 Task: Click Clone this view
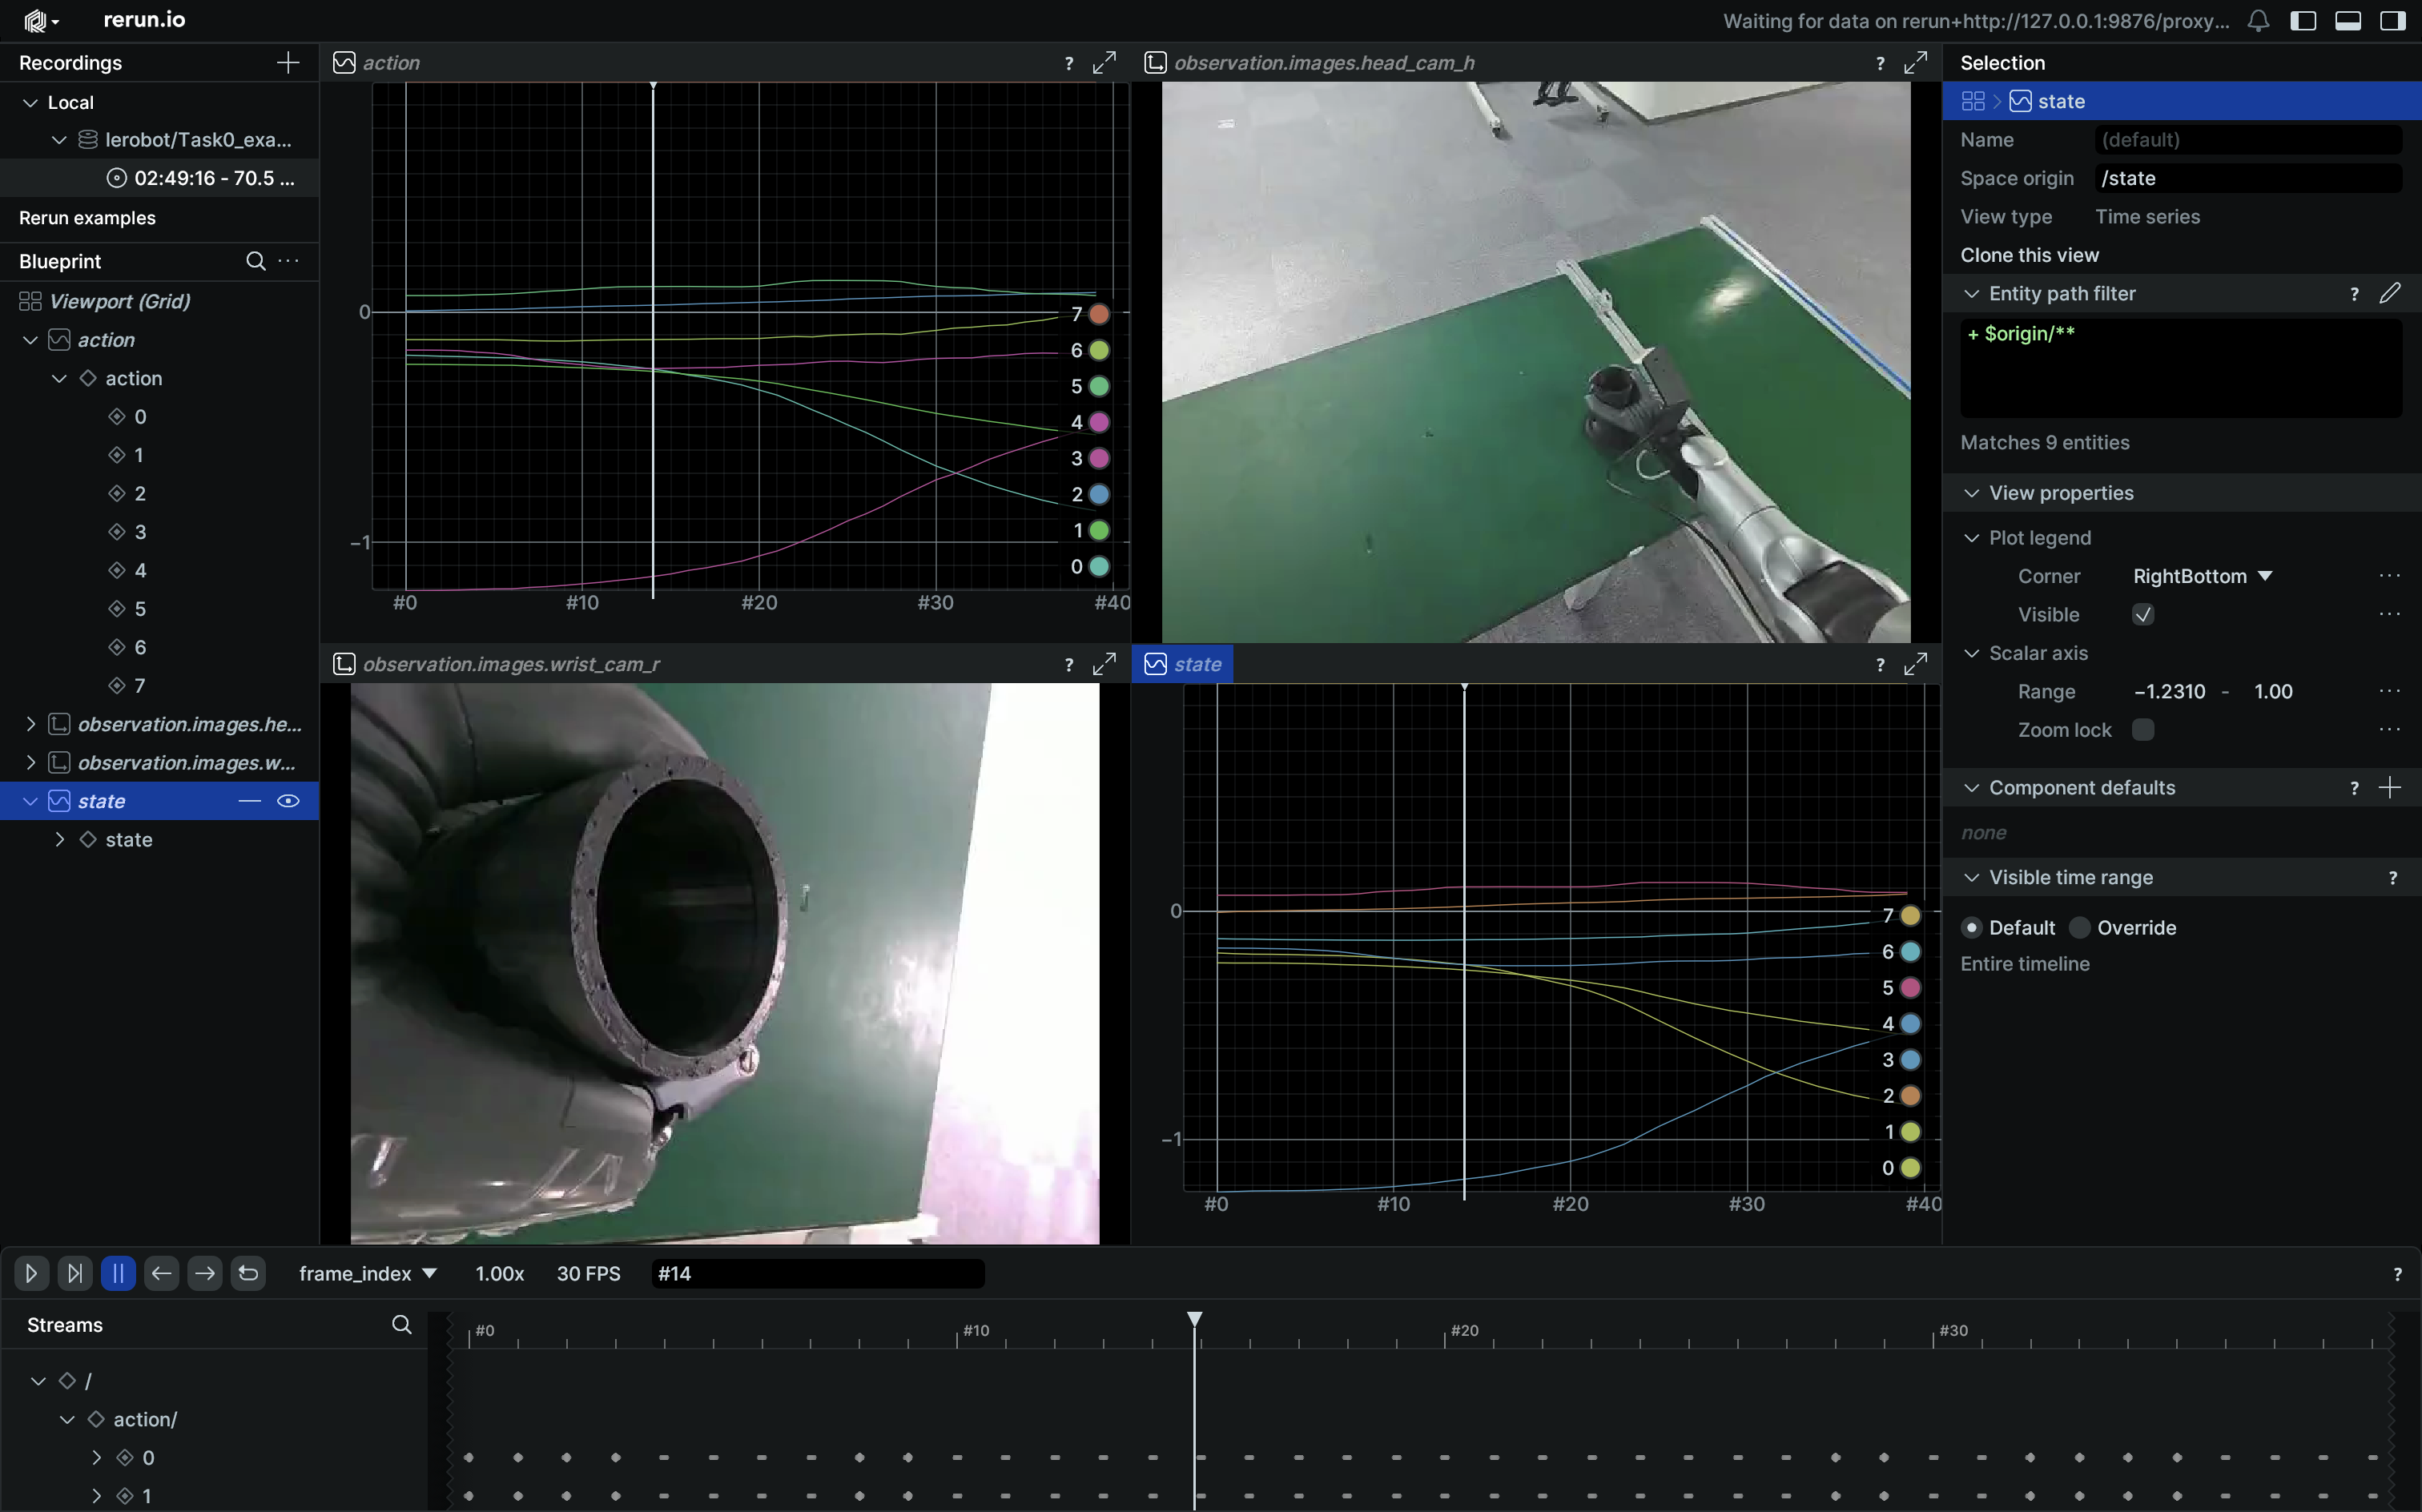click(2029, 255)
